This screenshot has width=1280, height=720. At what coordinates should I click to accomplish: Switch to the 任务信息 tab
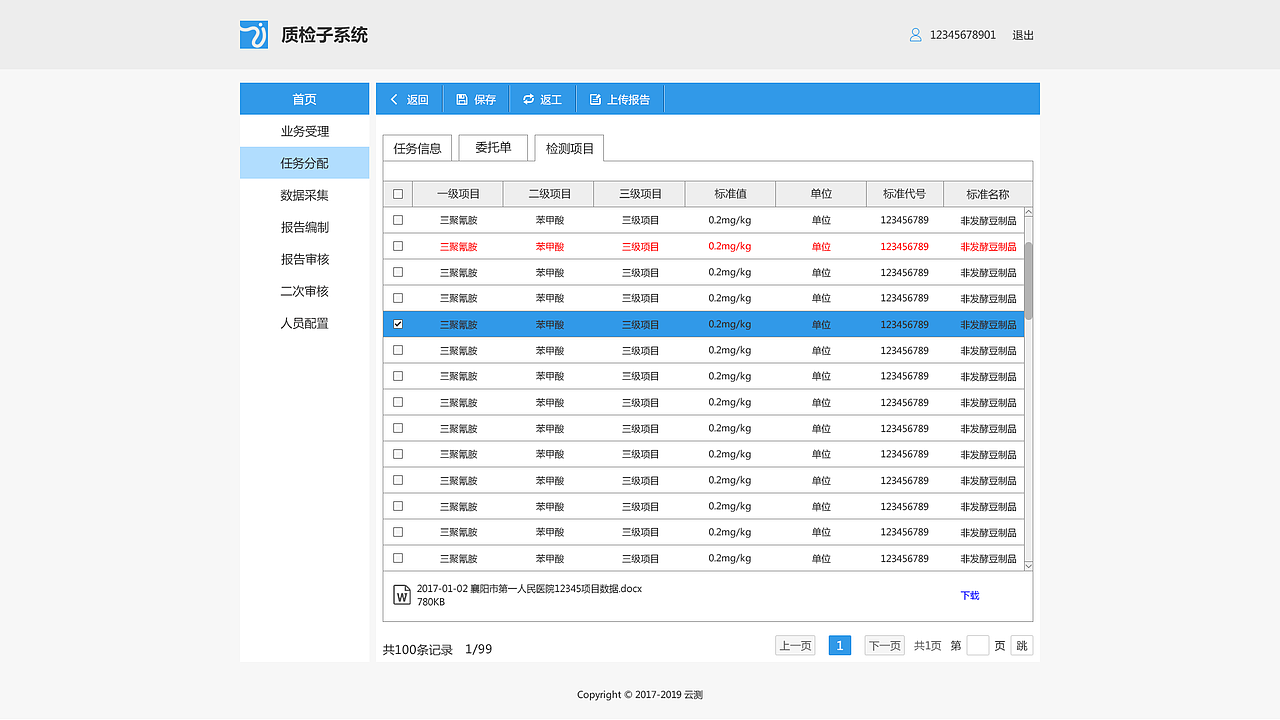click(x=417, y=147)
